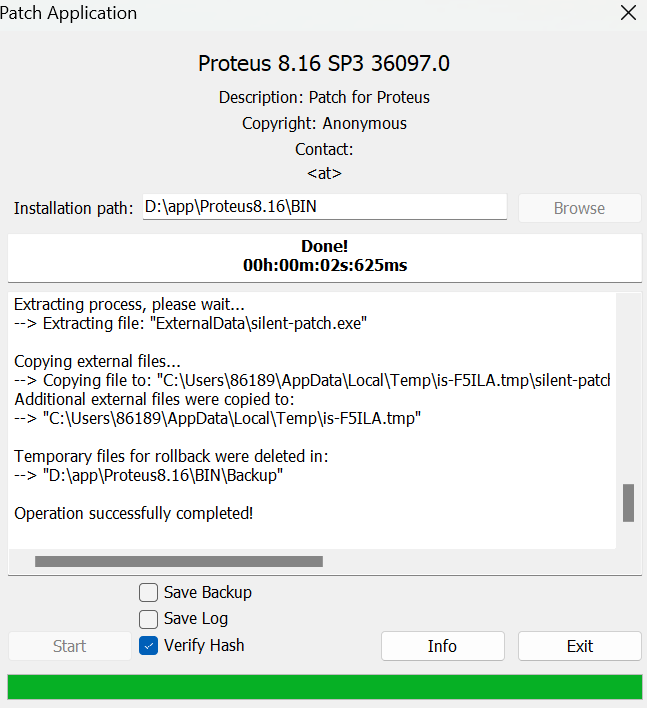Enable the Save Log checkbox

click(149, 619)
